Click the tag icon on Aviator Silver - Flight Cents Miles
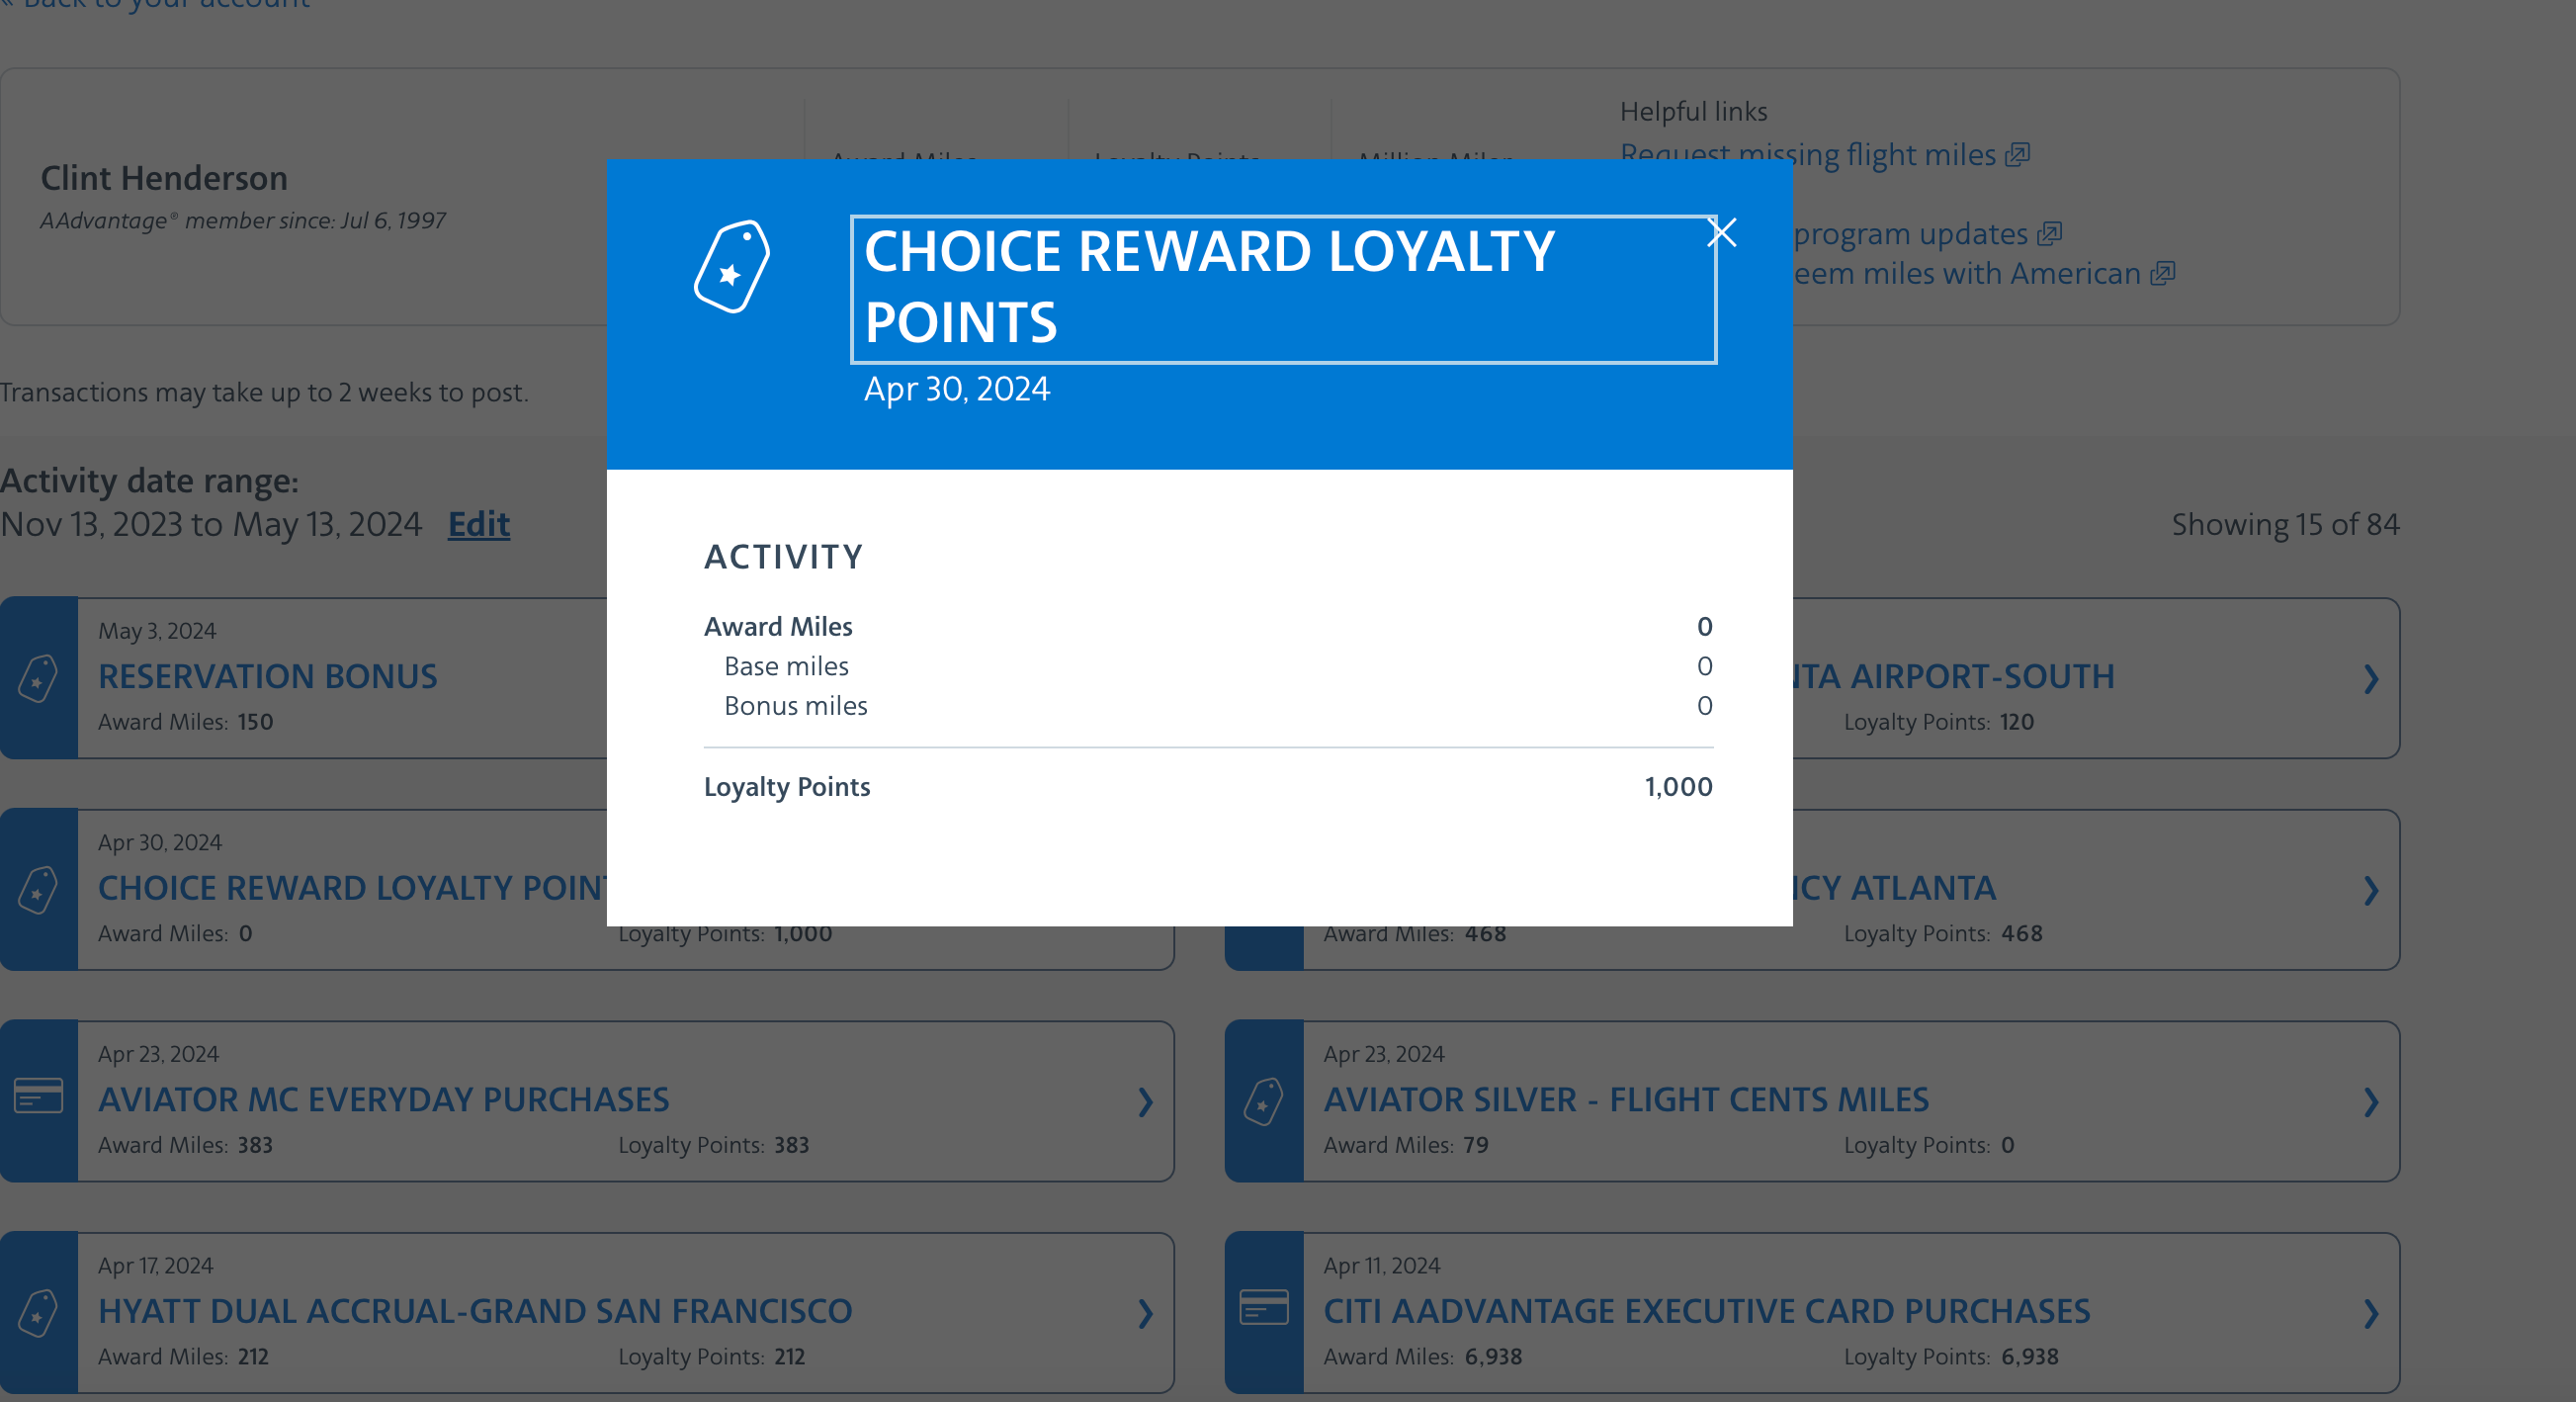2576x1402 pixels. pos(1263,1100)
